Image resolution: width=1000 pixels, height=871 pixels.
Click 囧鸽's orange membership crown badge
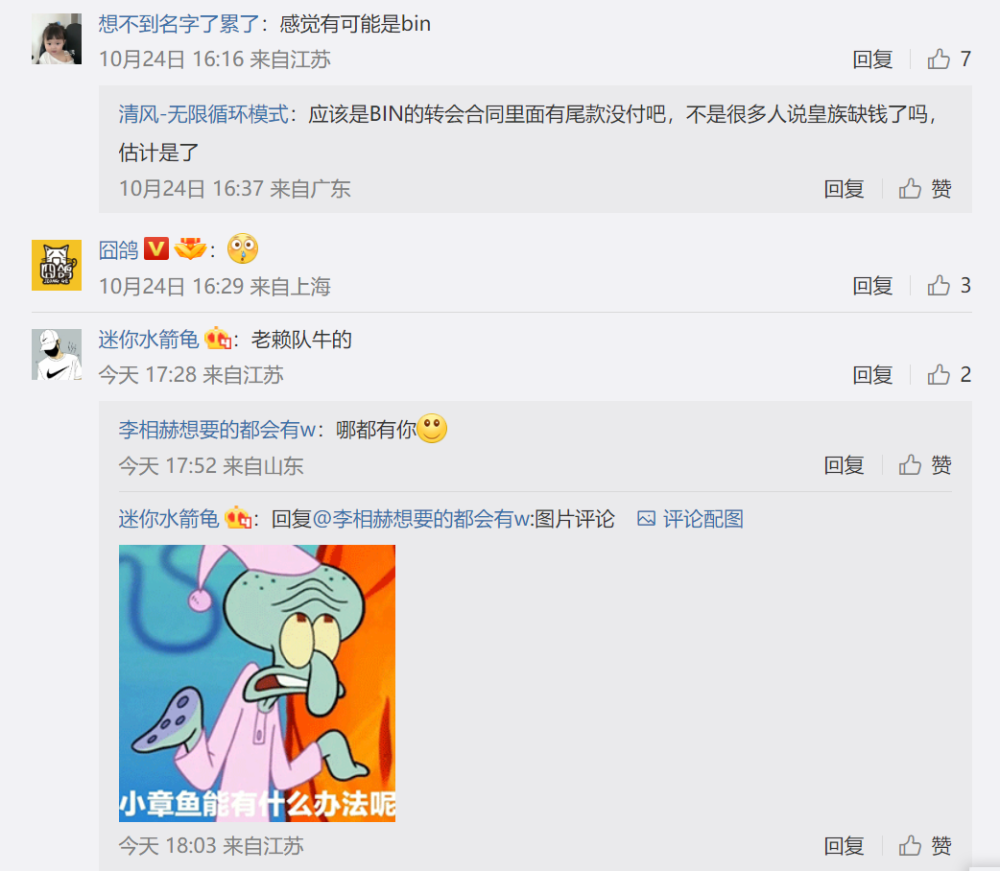click(x=190, y=249)
